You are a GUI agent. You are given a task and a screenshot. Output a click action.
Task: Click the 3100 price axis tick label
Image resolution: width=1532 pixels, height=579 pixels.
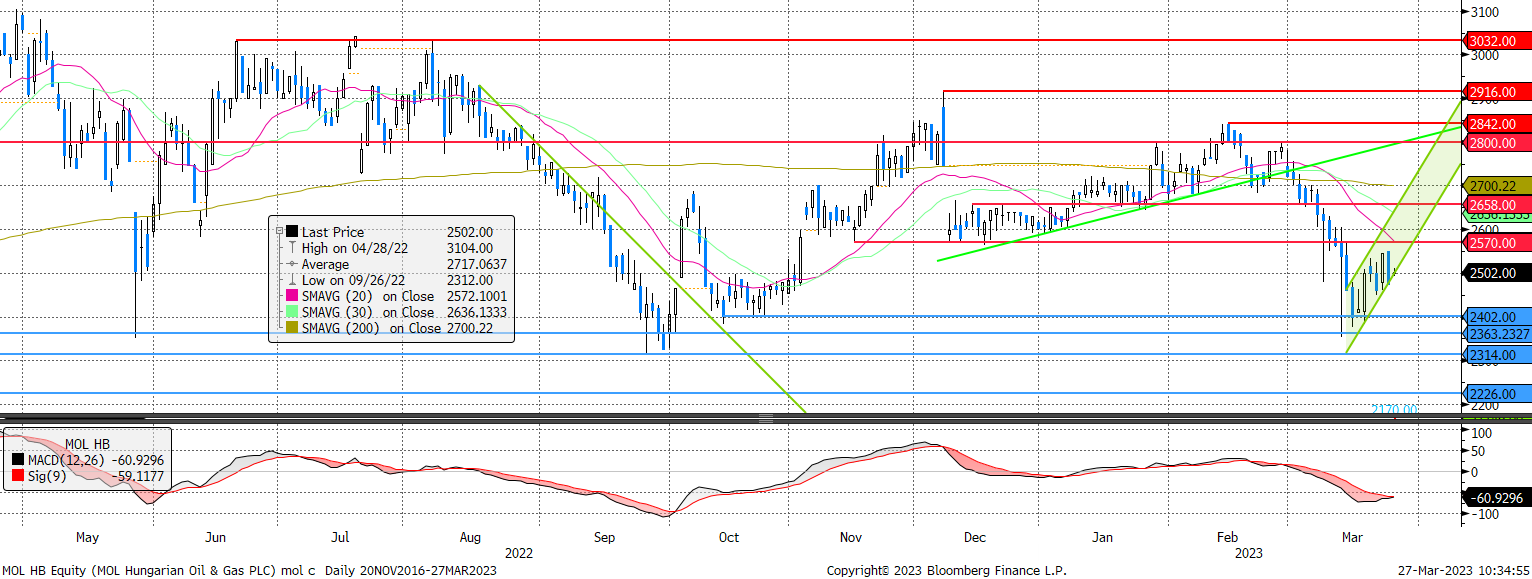pyautogui.click(x=1484, y=12)
